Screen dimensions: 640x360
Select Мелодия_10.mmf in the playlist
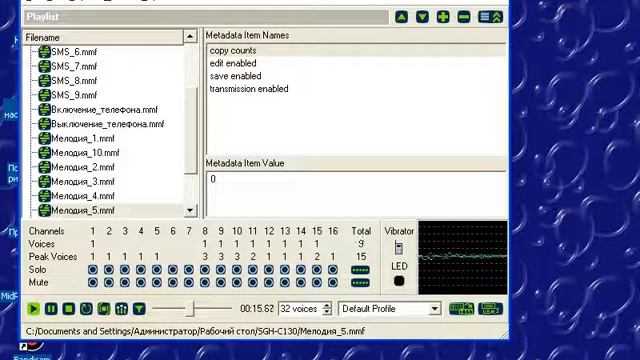click(x=85, y=153)
